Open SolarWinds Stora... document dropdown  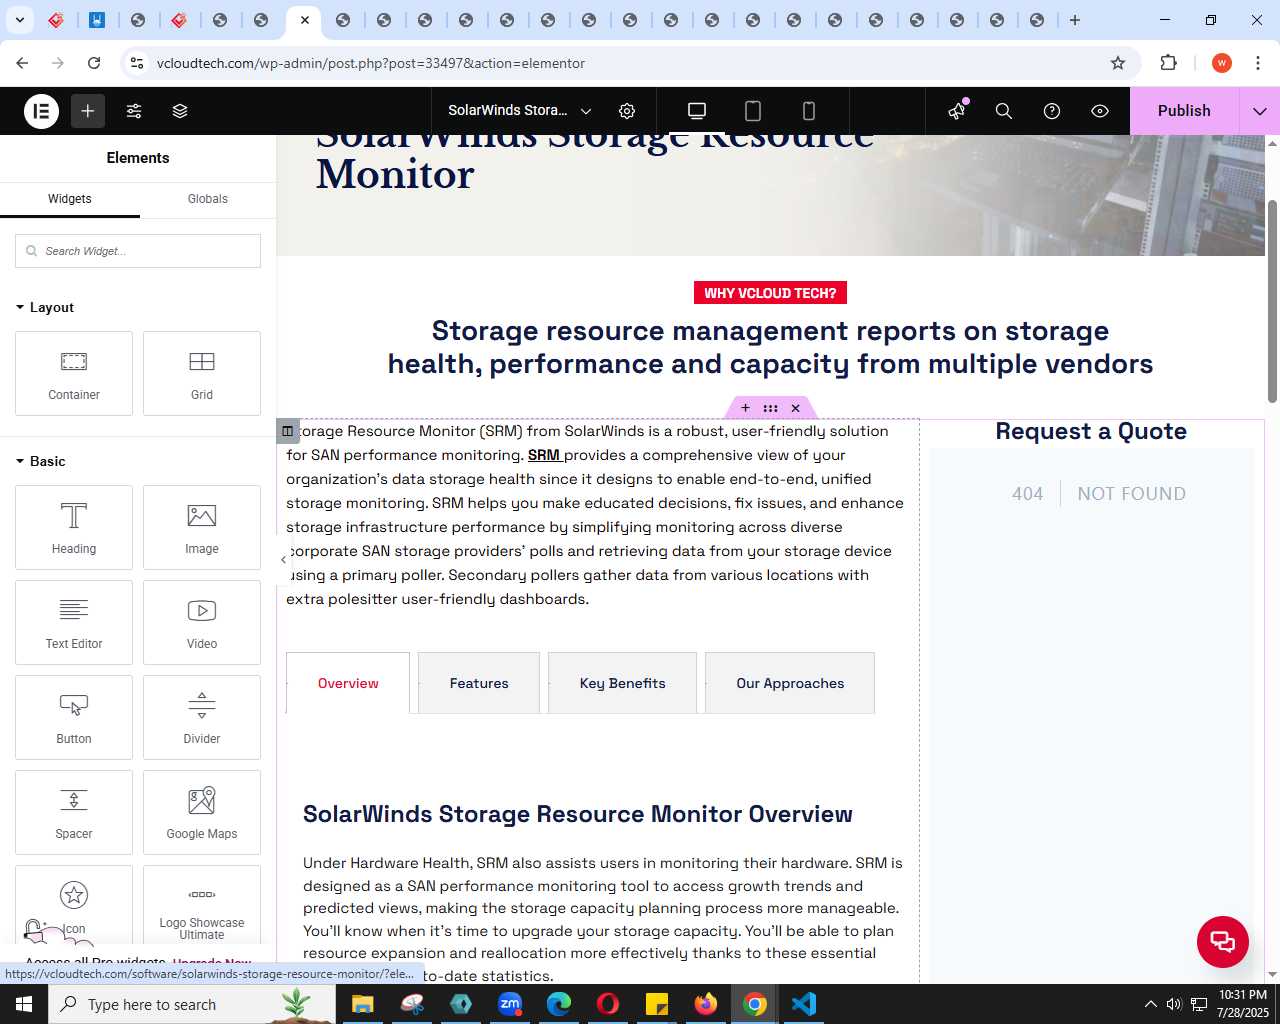pos(520,111)
